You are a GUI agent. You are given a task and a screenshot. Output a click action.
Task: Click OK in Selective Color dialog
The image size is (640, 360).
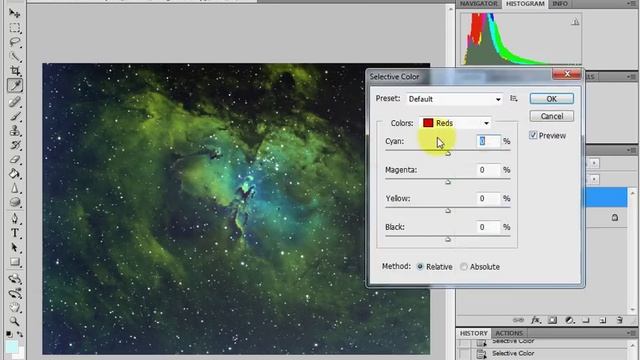click(x=551, y=99)
